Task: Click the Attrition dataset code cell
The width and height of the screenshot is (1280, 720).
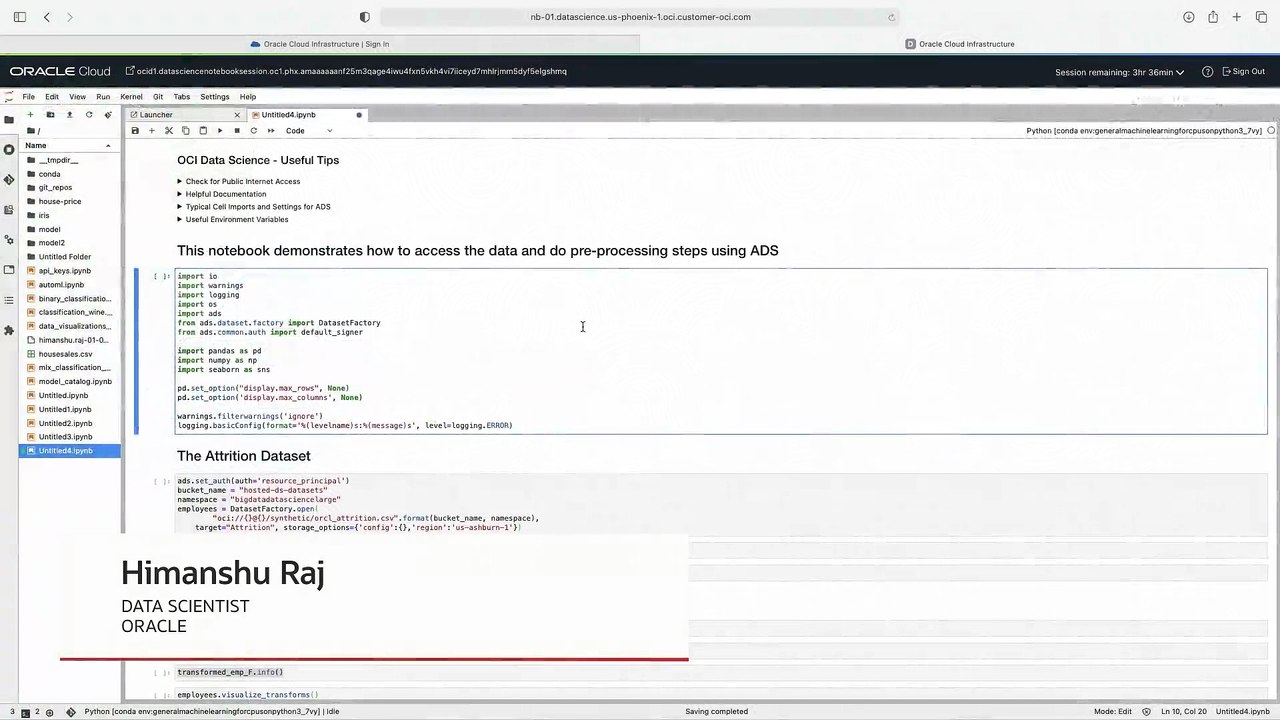Action: tap(721, 504)
